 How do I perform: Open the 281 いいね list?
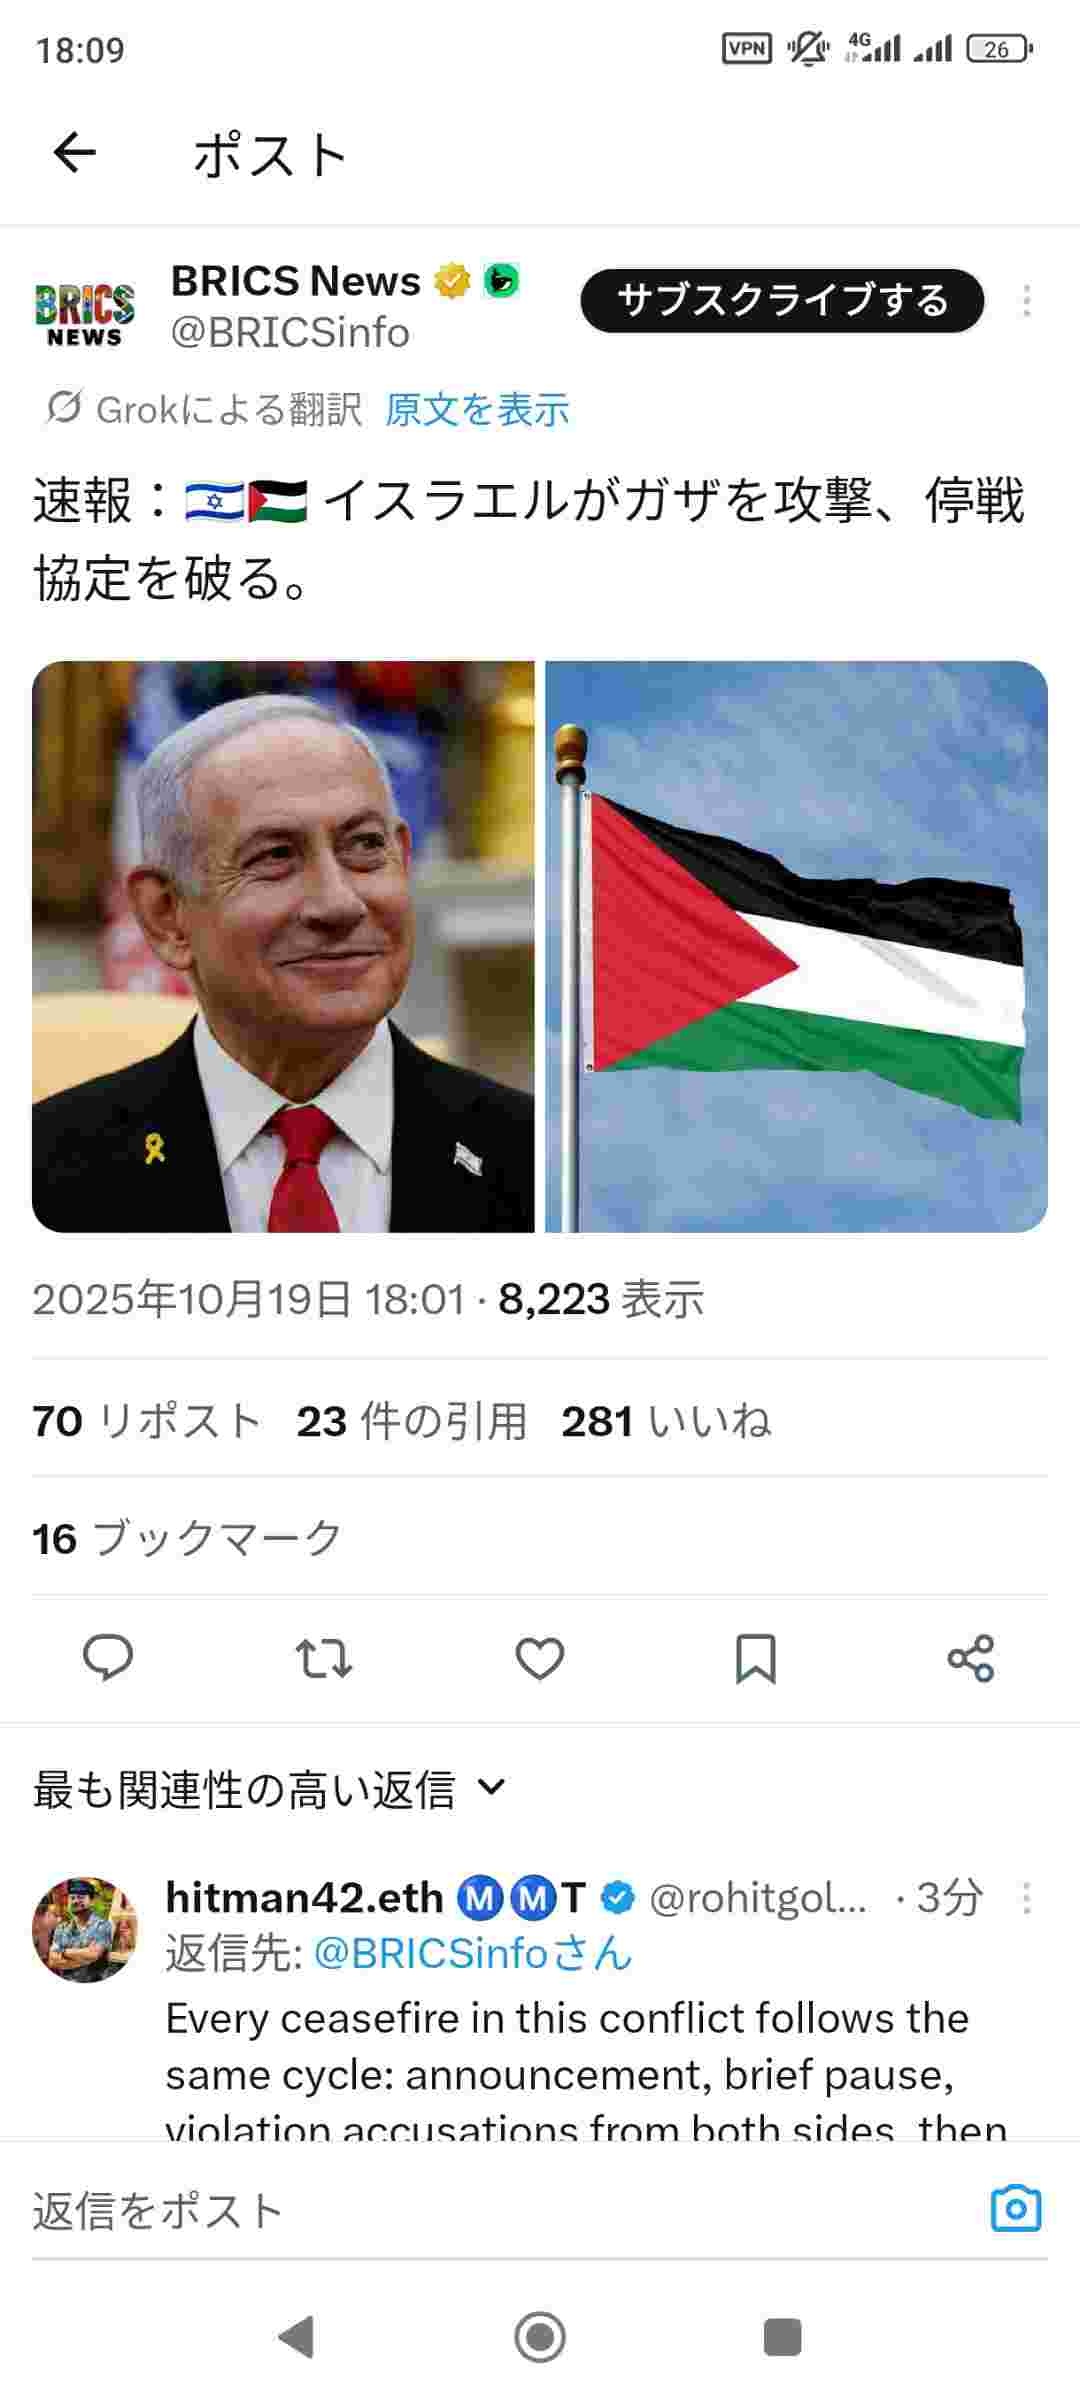[x=666, y=1421]
